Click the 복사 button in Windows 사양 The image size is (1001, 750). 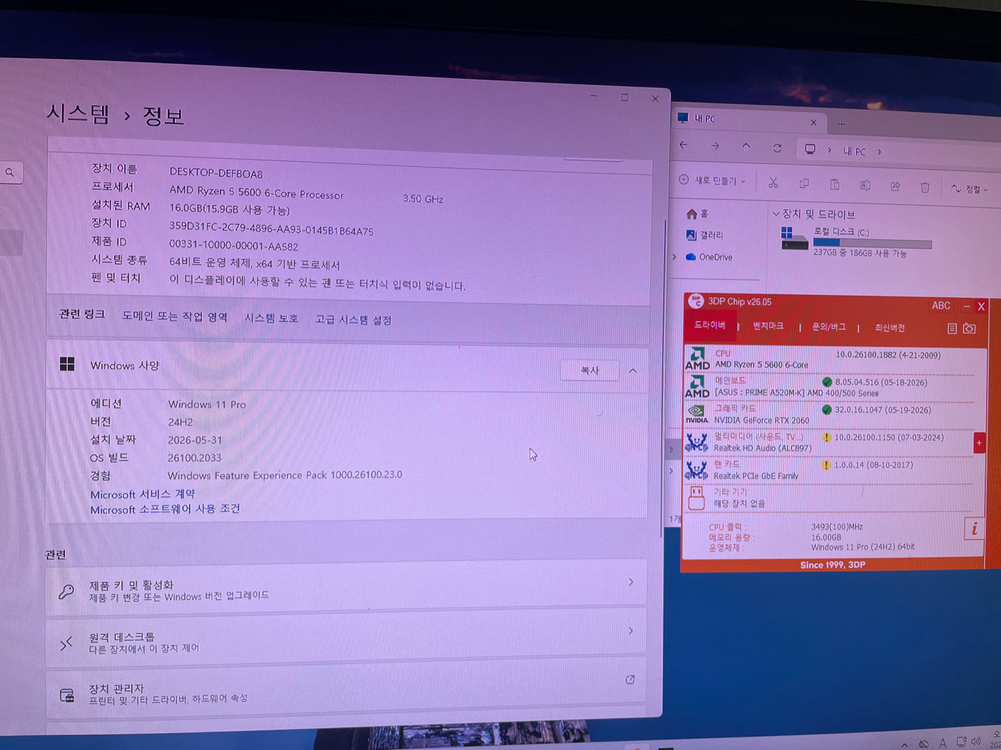pyautogui.click(x=589, y=371)
